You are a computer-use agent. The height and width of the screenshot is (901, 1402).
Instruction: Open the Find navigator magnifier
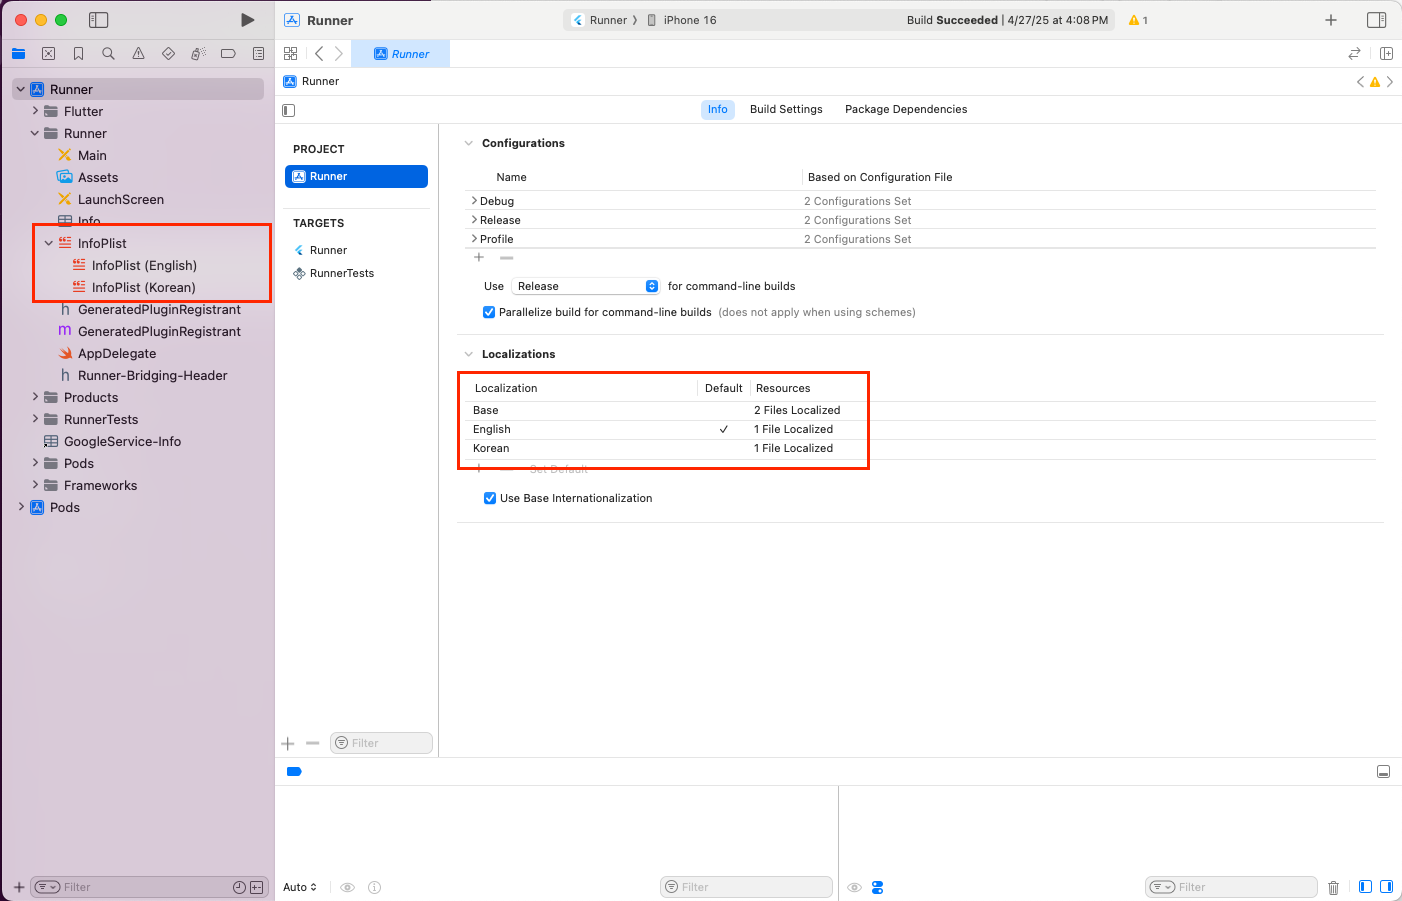click(x=108, y=54)
